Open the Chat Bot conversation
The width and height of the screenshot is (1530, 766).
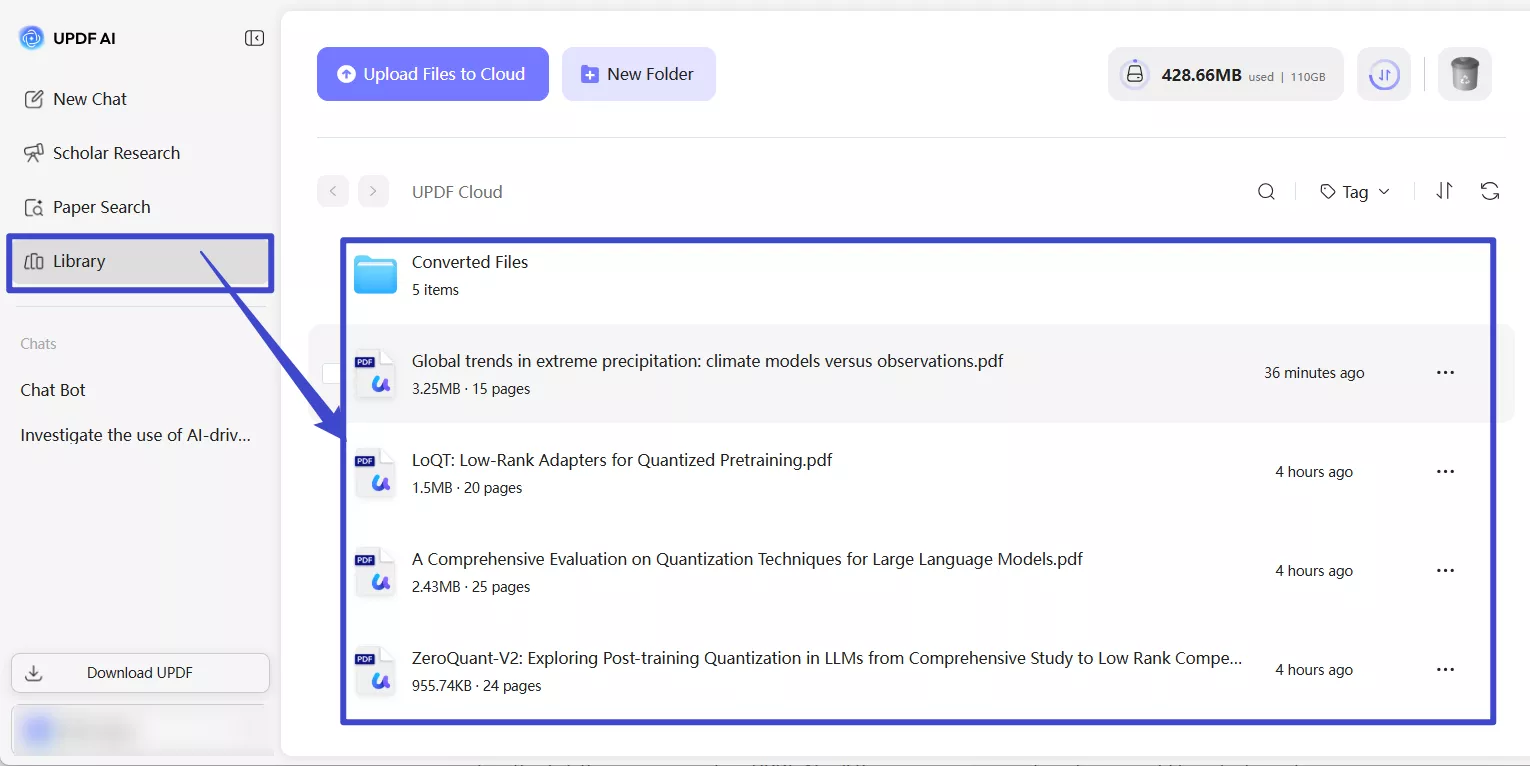tap(53, 390)
